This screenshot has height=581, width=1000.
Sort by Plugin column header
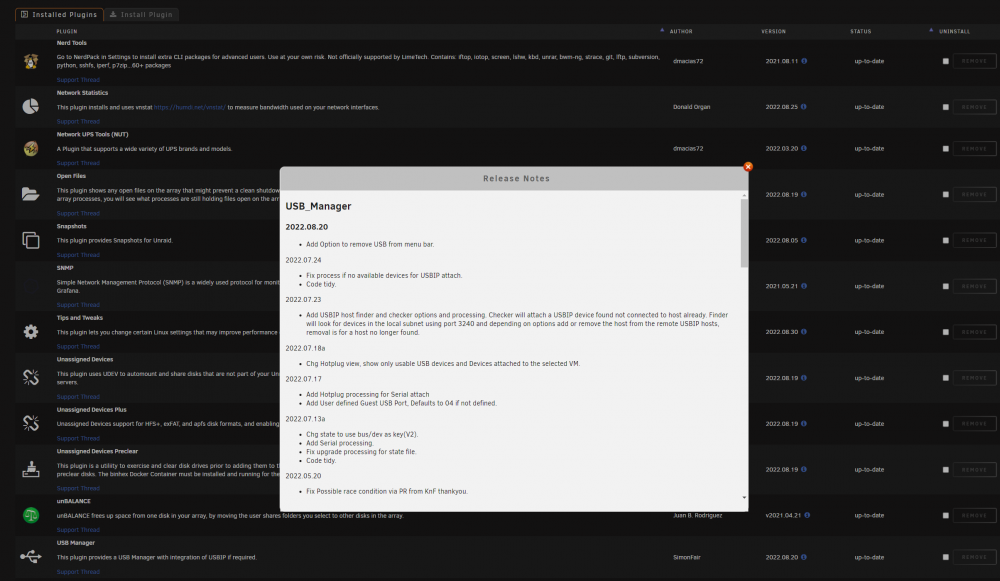pos(67,31)
